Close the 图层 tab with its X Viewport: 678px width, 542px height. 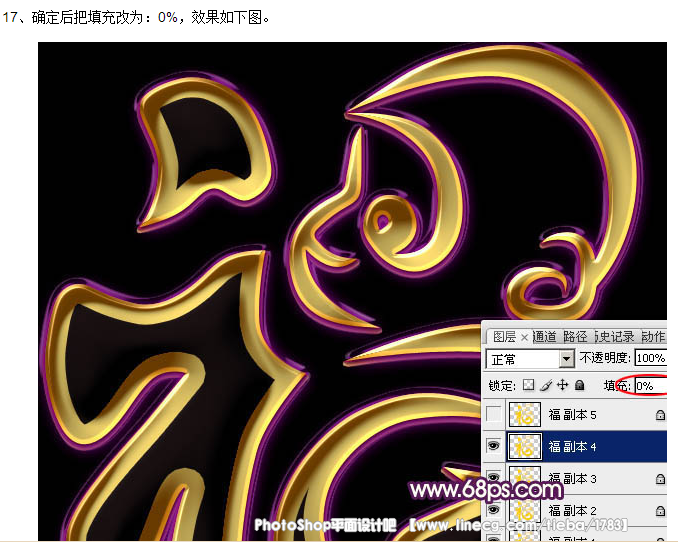524,337
